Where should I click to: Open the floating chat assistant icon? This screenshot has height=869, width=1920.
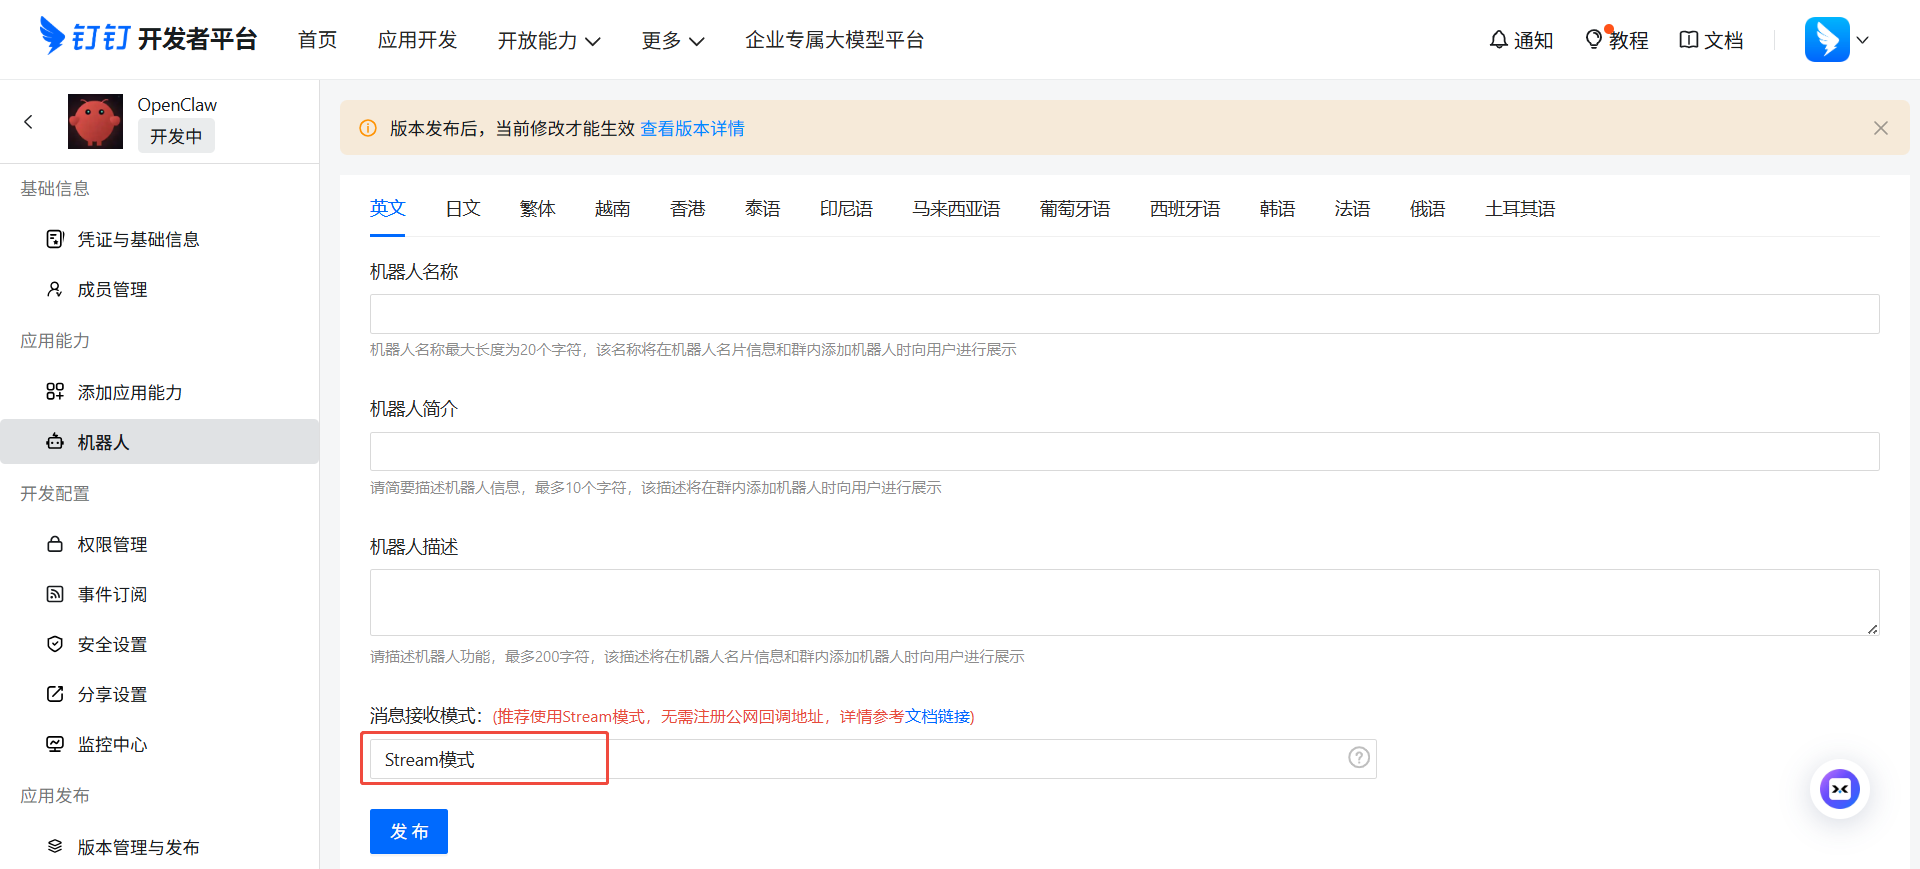point(1839,789)
